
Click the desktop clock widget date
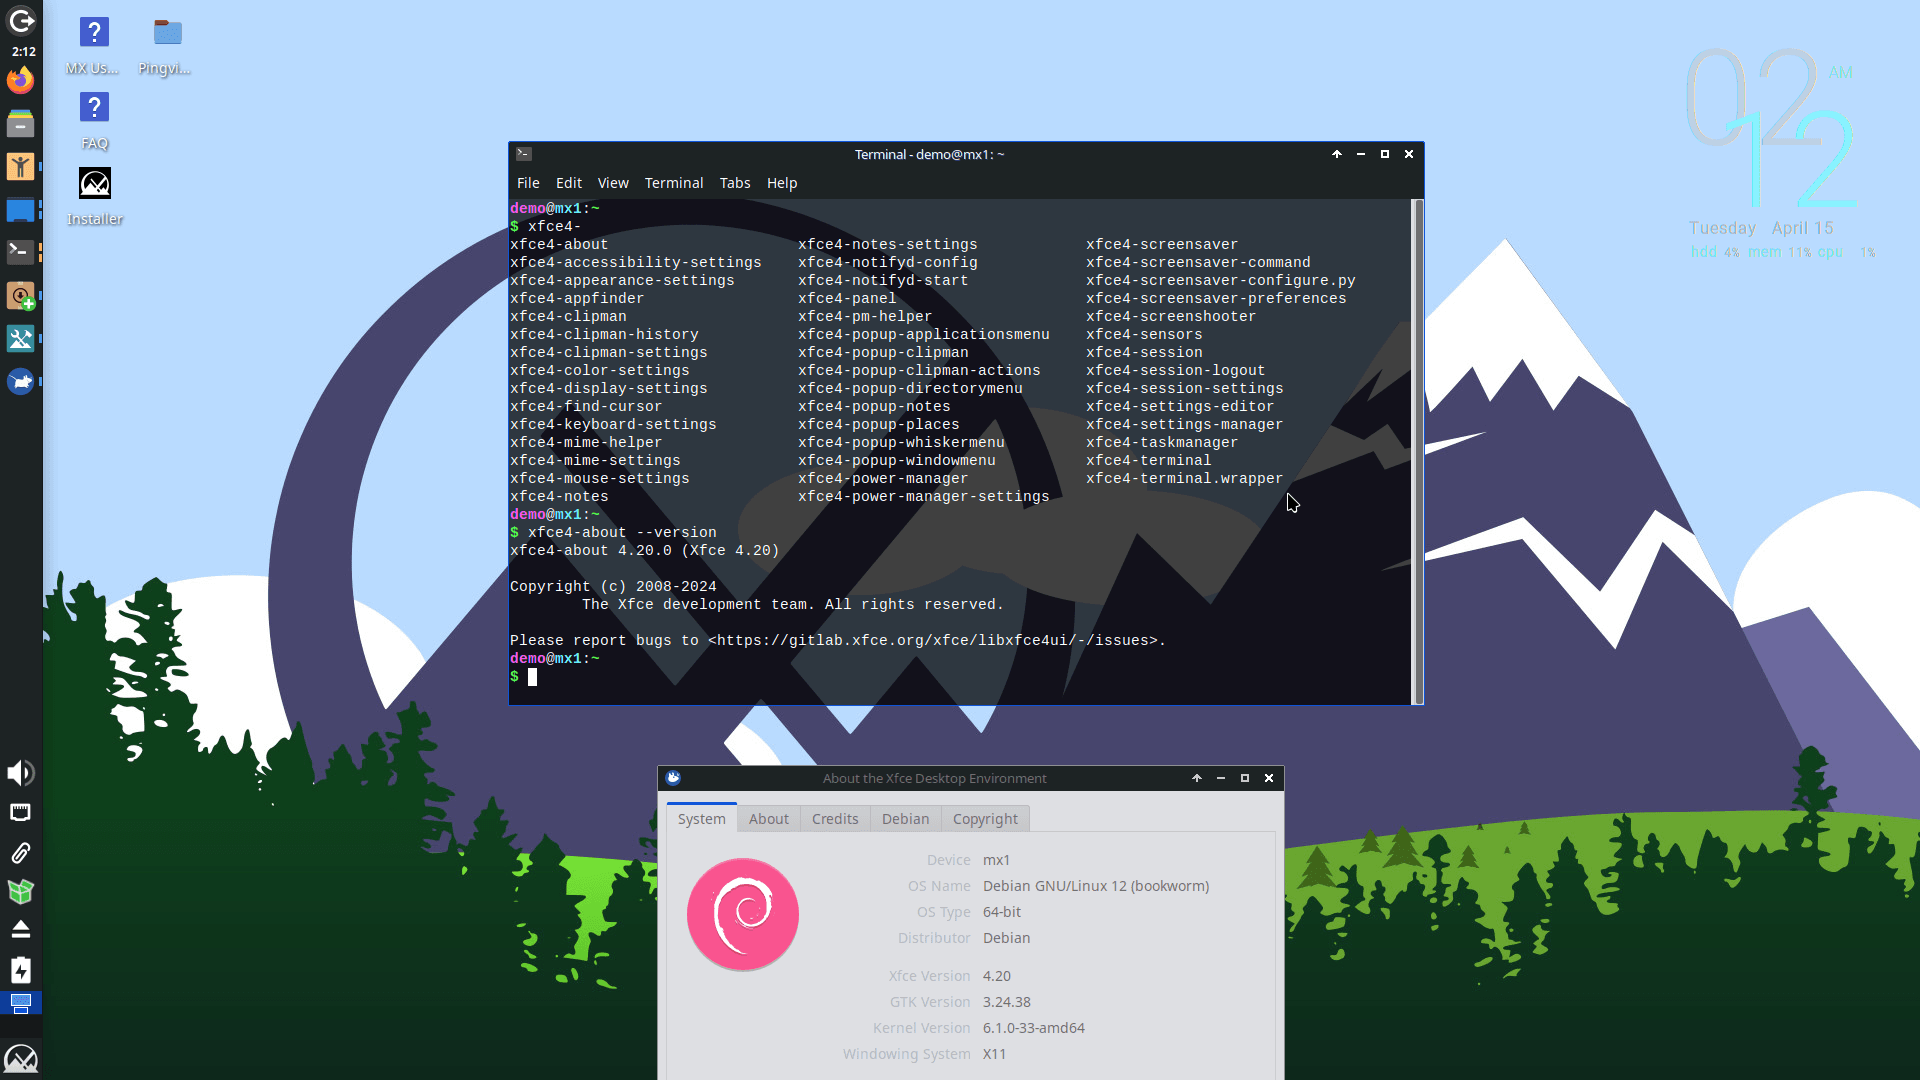point(1761,228)
